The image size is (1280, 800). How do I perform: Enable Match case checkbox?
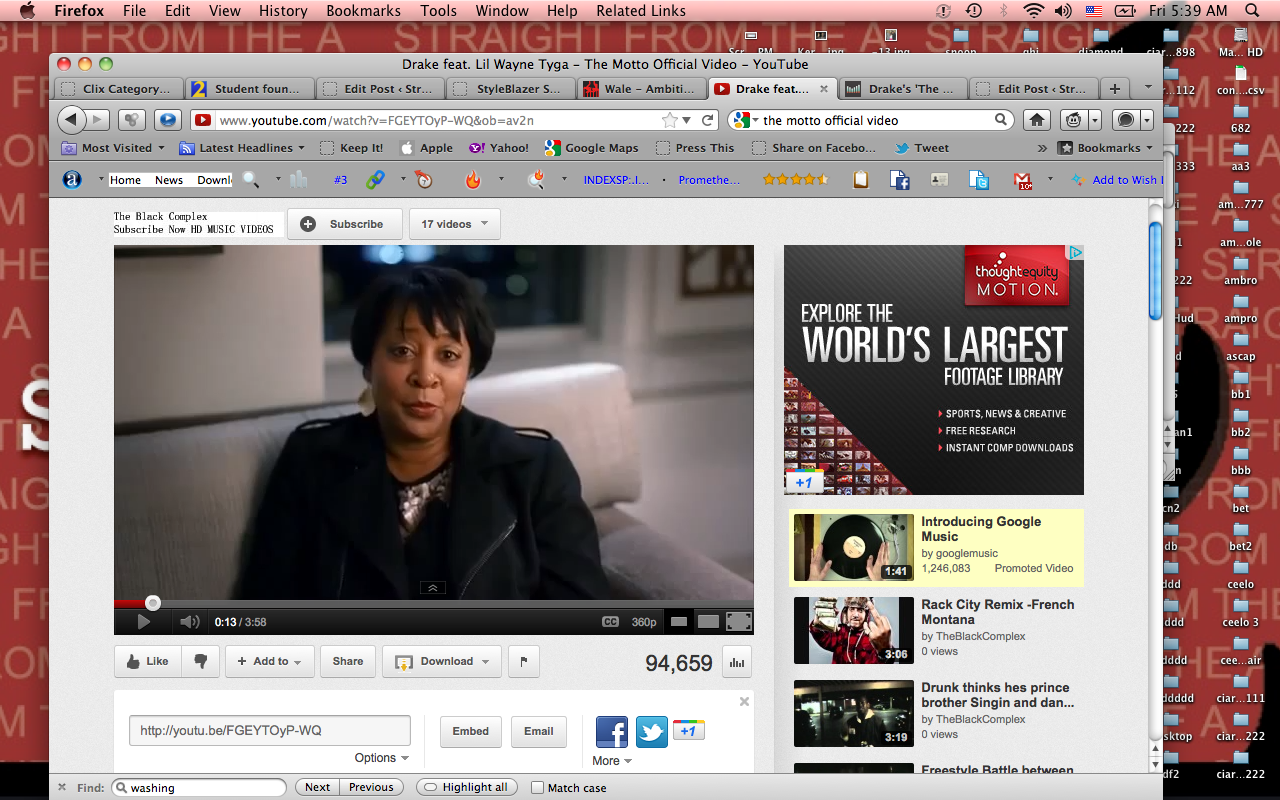tap(537, 788)
